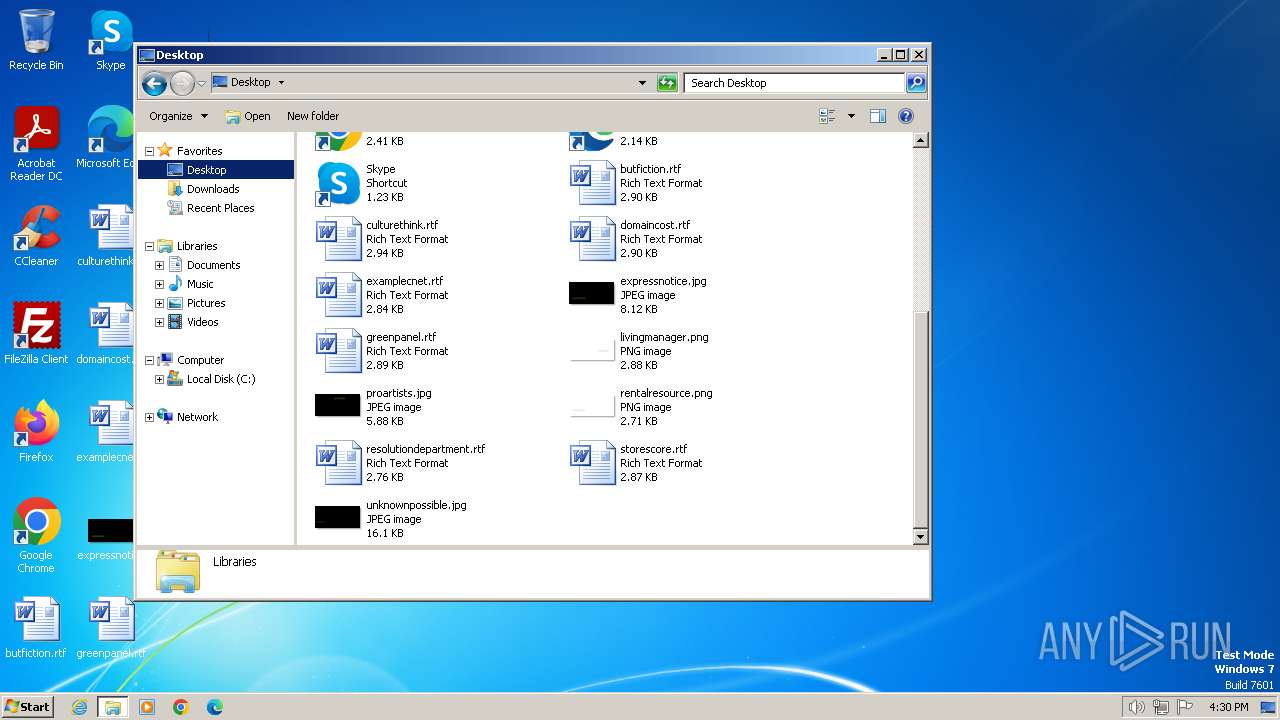Open the Start menu

pyautogui.click(x=27, y=706)
